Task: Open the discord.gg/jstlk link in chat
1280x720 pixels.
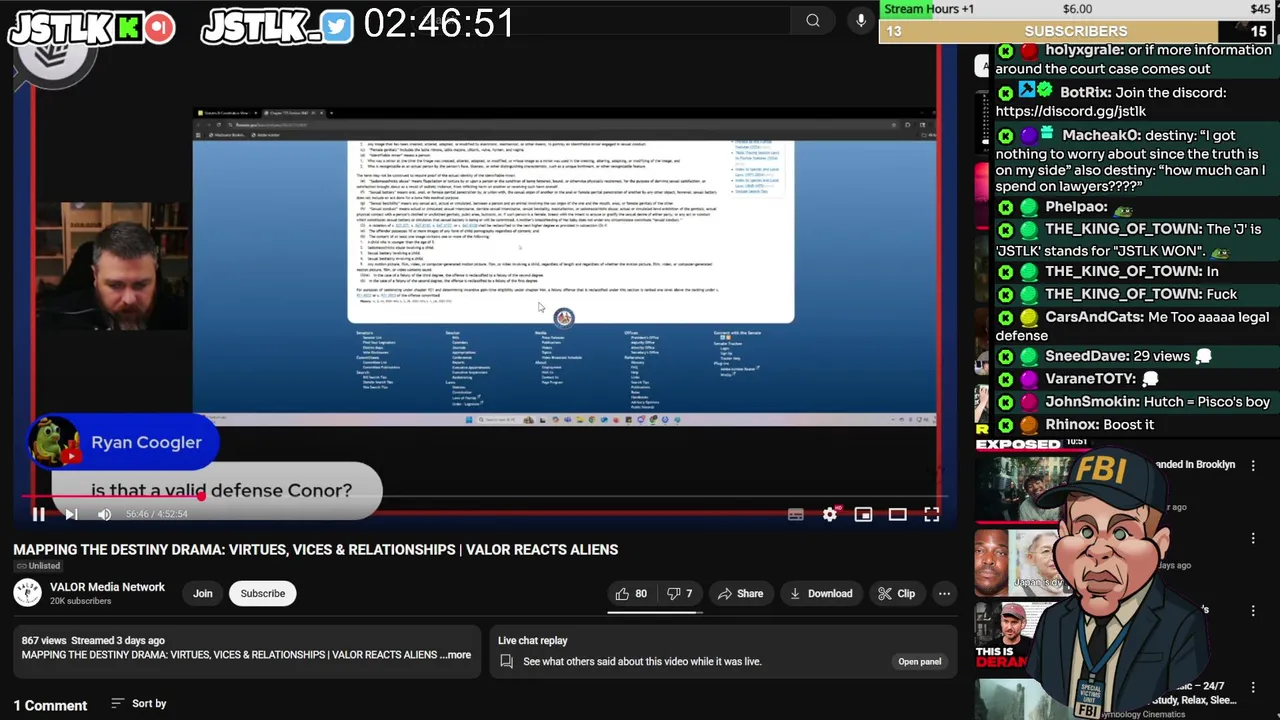Action: [x=1071, y=111]
